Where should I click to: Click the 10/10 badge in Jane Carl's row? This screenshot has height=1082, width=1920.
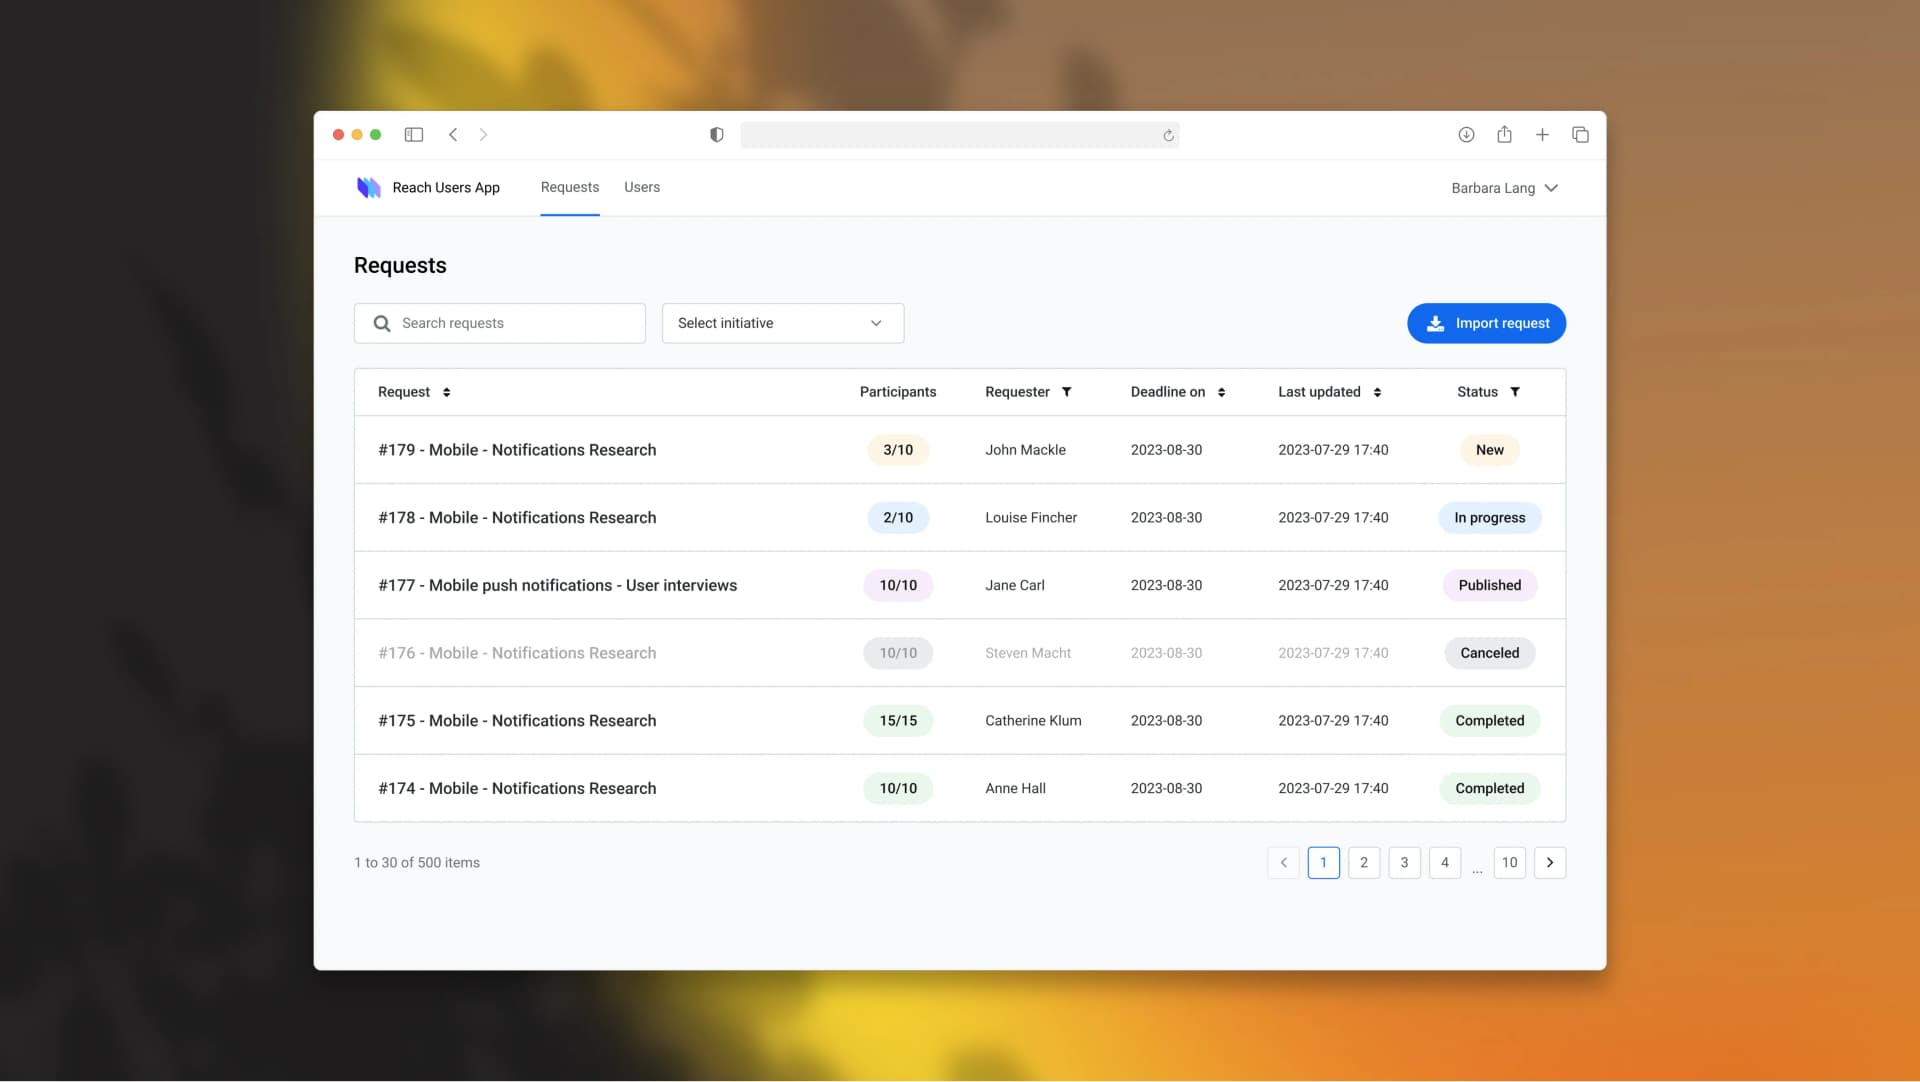tap(898, 586)
